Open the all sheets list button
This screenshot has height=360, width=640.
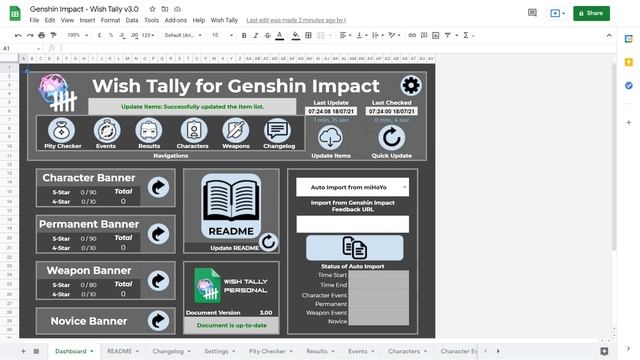click(36, 351)
